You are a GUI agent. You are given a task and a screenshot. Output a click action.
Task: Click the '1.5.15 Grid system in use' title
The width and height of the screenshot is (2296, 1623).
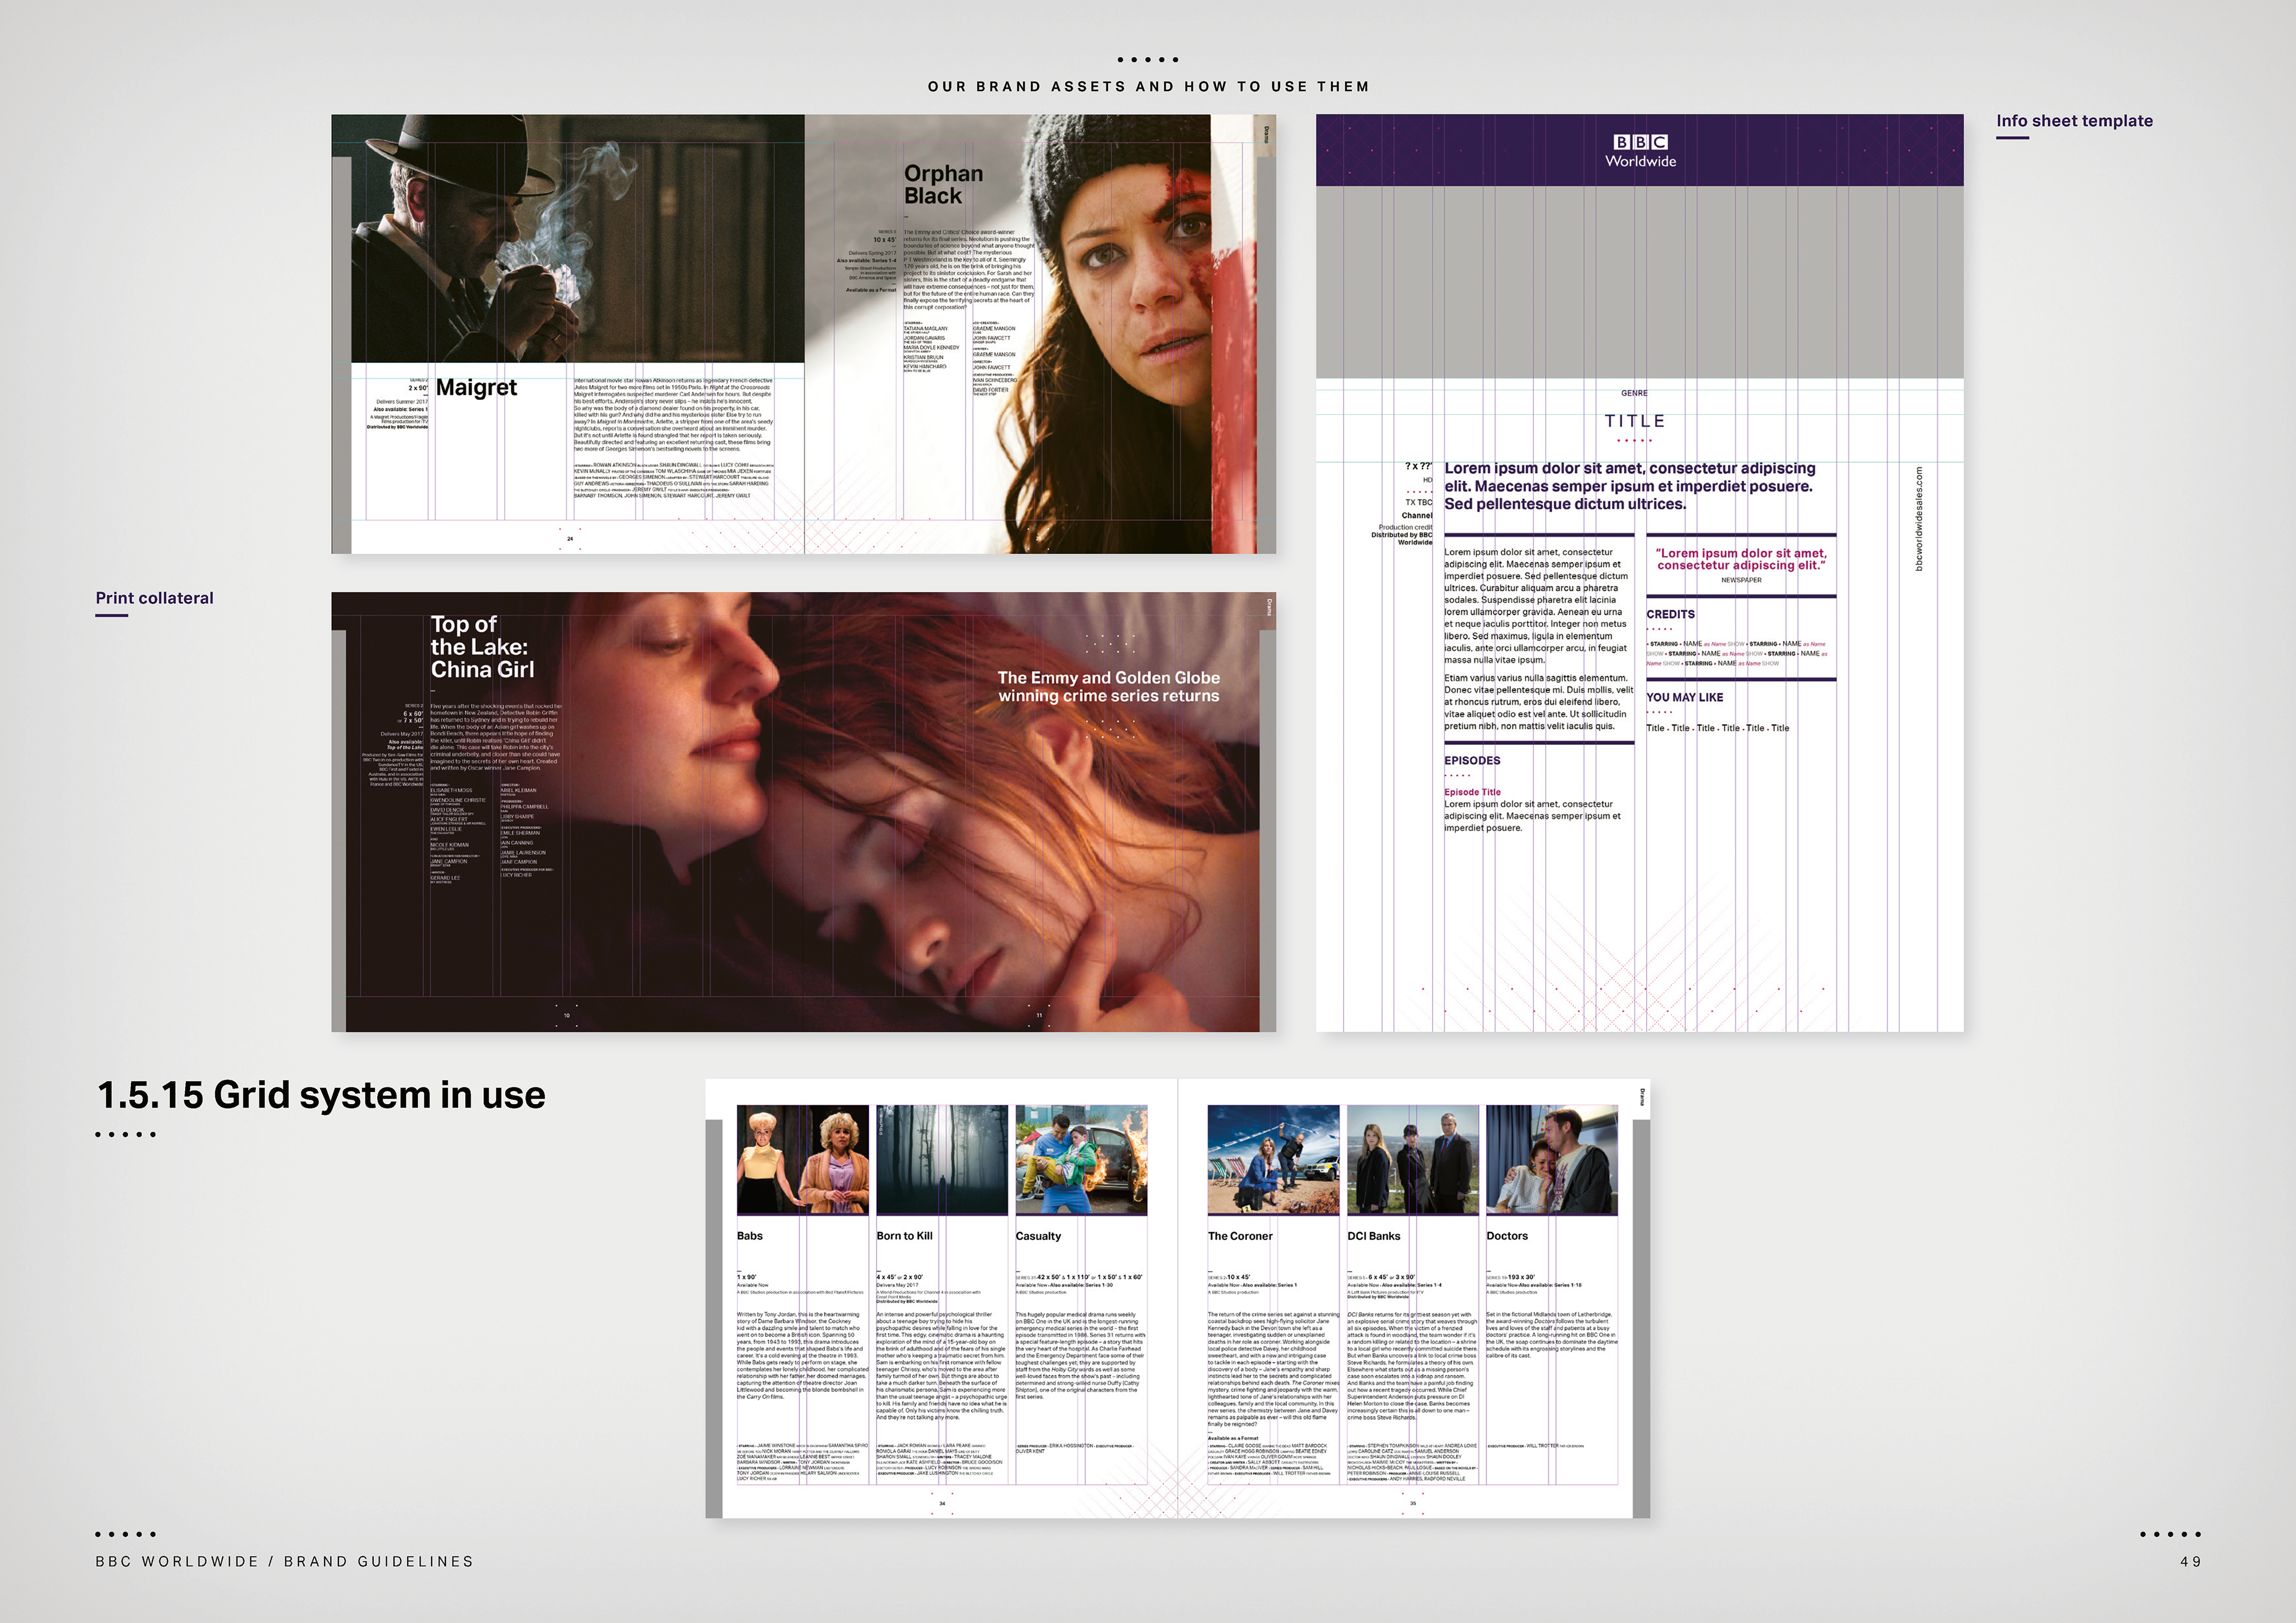coord(321,1095)
